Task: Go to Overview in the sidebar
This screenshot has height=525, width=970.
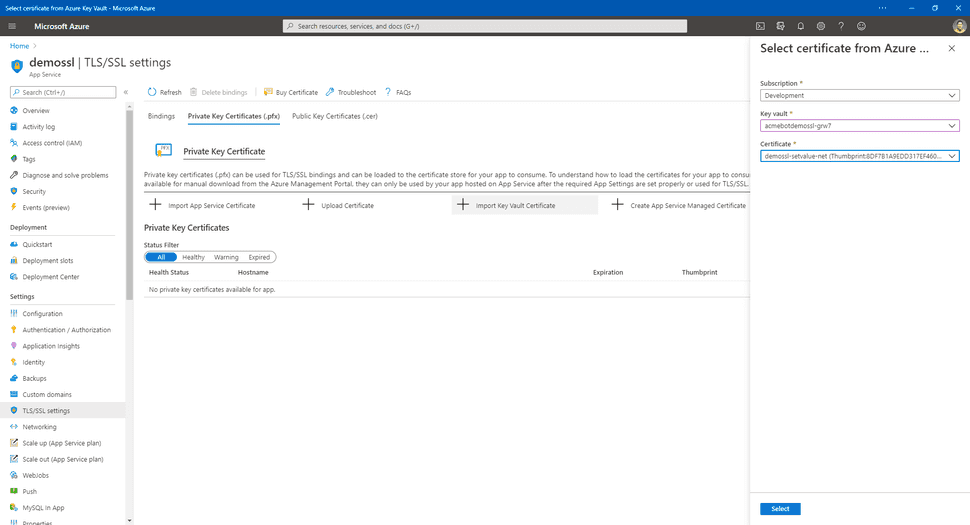Action: [36, 111]
